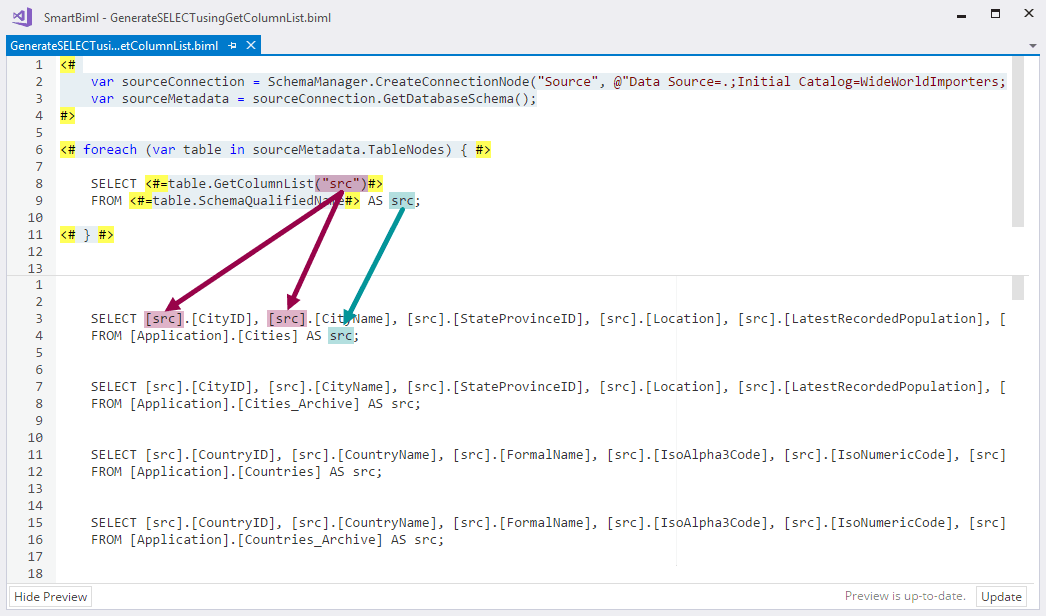Maximize the SmartBiml window
Viewport: 1046px width, 616px height.
click(x=995, y=14)
